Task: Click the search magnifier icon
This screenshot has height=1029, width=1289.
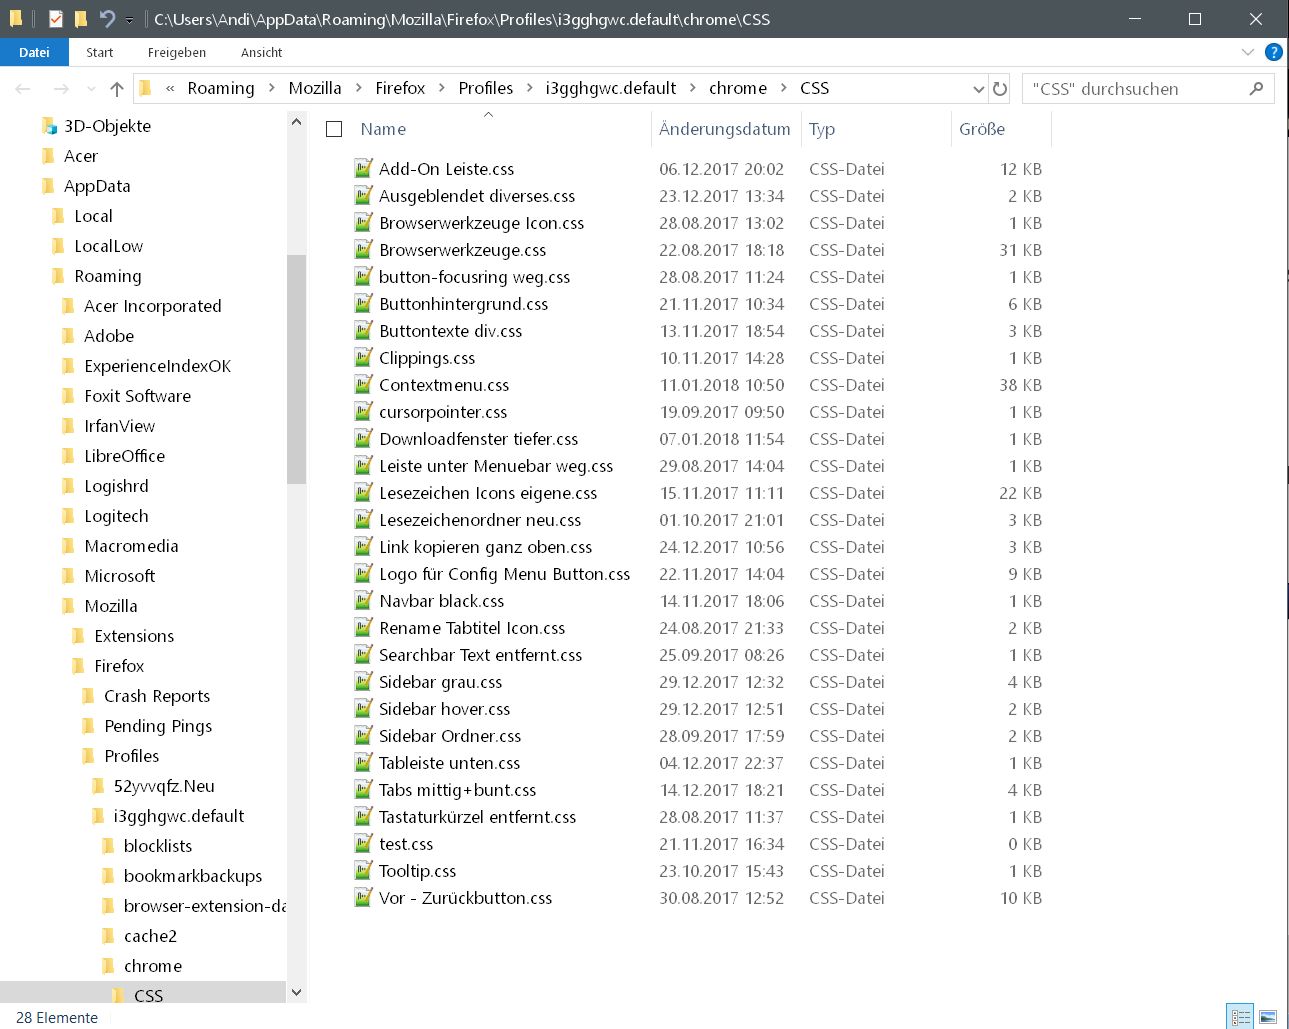Action: pyautogui.click(x=1256, y=89)
